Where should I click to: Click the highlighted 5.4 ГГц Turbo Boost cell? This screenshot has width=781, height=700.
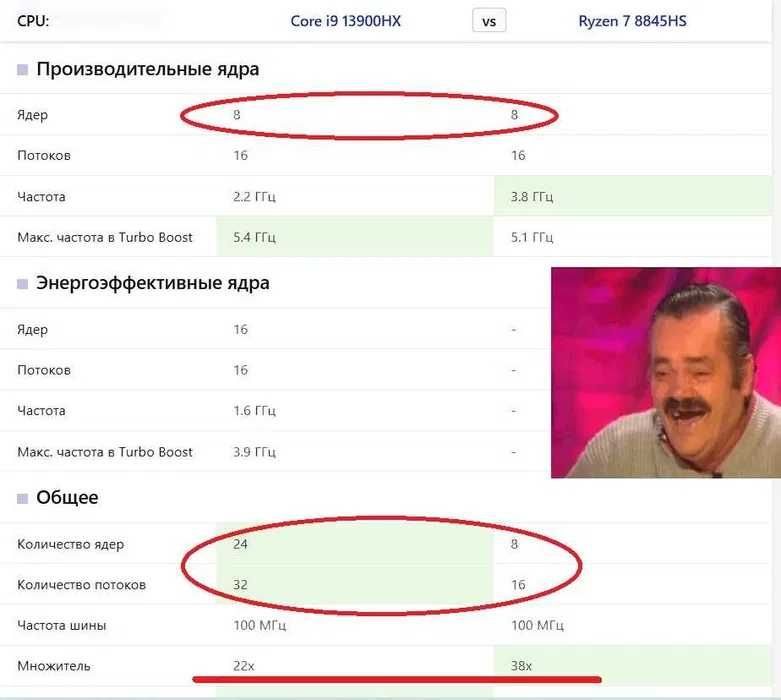click(x=355, y=237)
